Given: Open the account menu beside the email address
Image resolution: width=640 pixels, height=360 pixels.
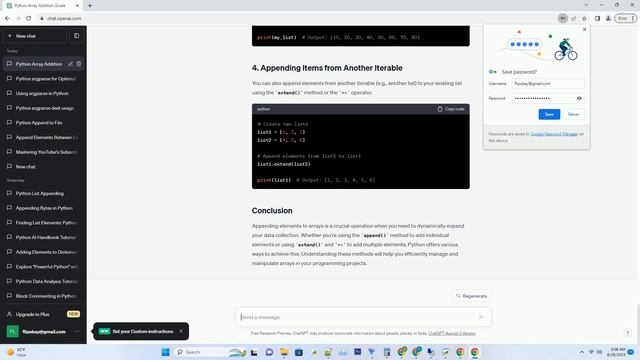Looking at the screenshot, I should pyautogui.click(x=77, y=331).
